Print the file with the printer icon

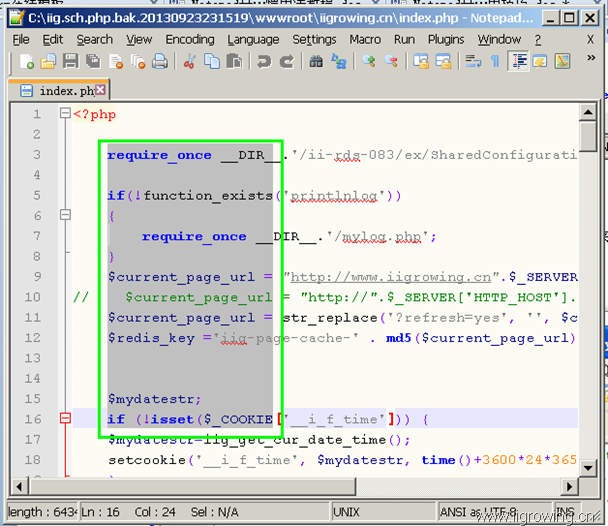tap(160, 62)
